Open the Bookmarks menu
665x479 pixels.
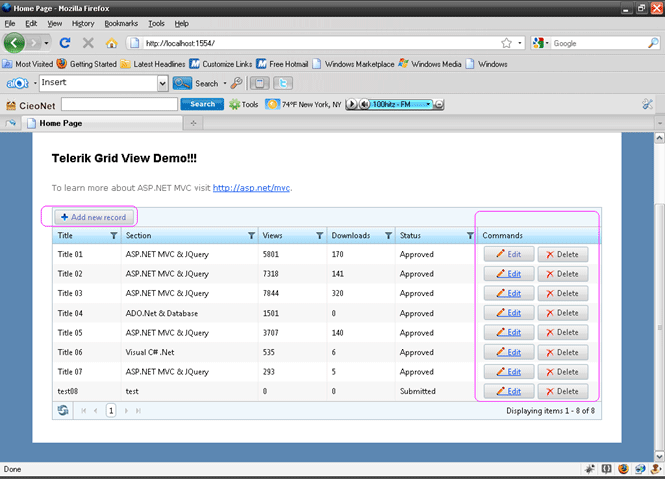[121, 22]
